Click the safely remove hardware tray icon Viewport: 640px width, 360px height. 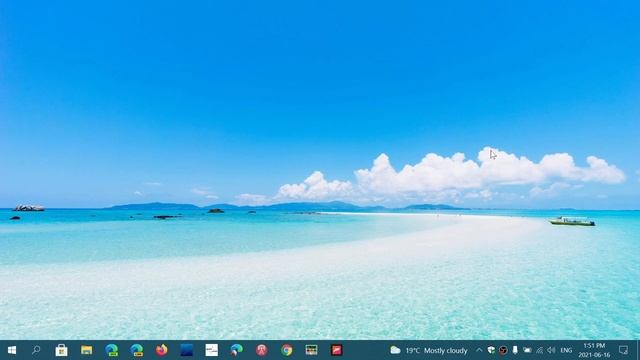coord(515,350)
